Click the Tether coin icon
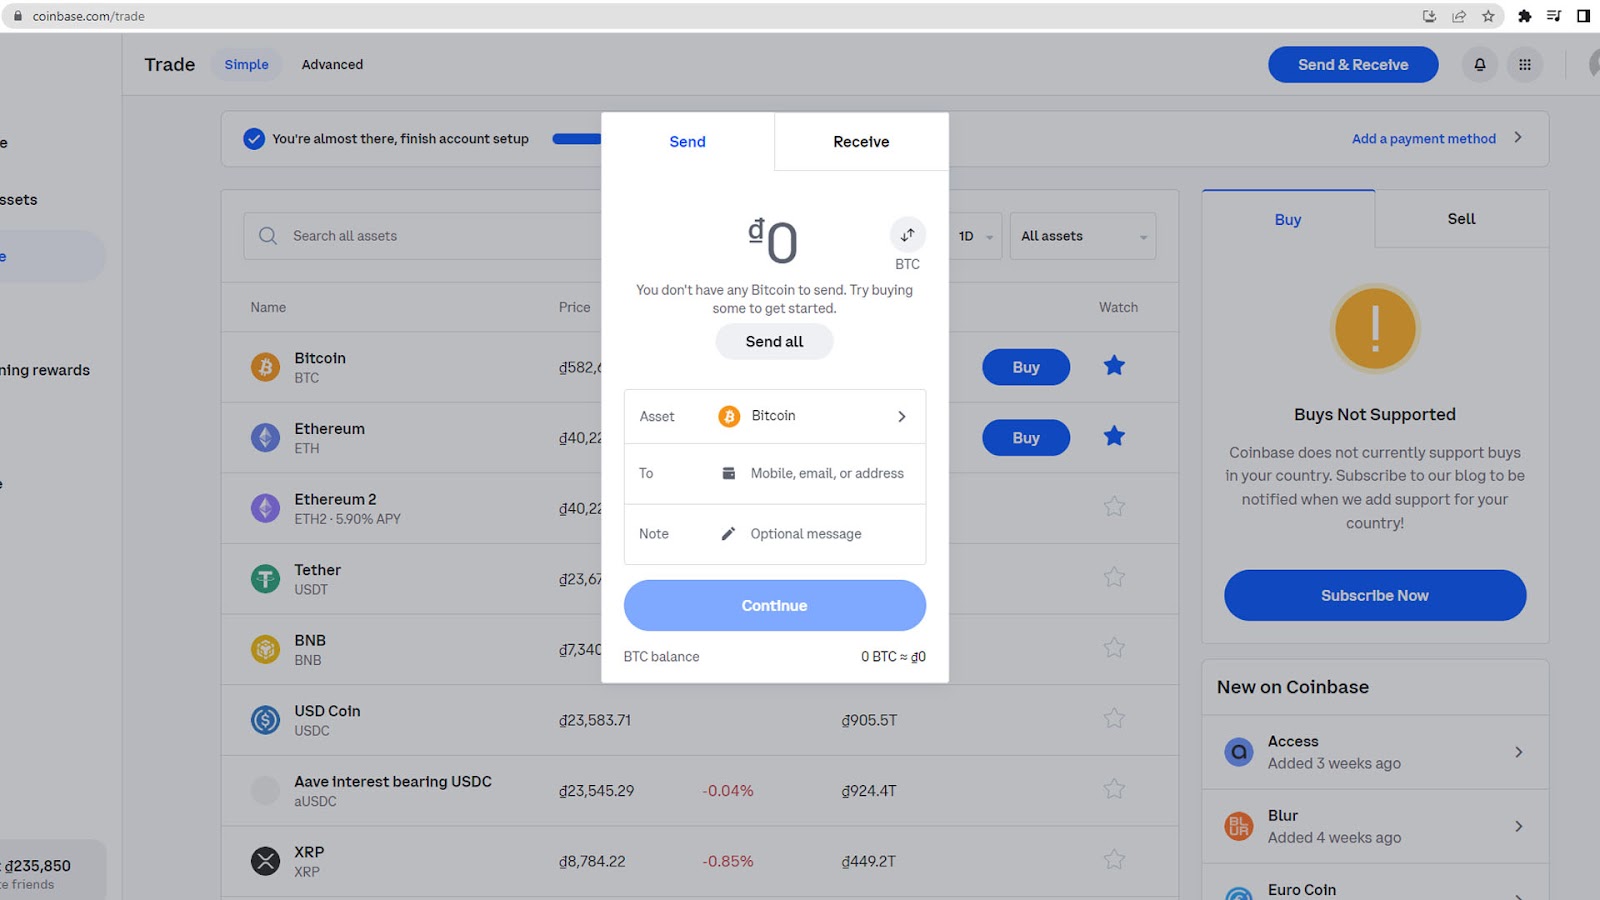Screen dimensions: 1600x900 pyautogui.click(x=265, y=579)
